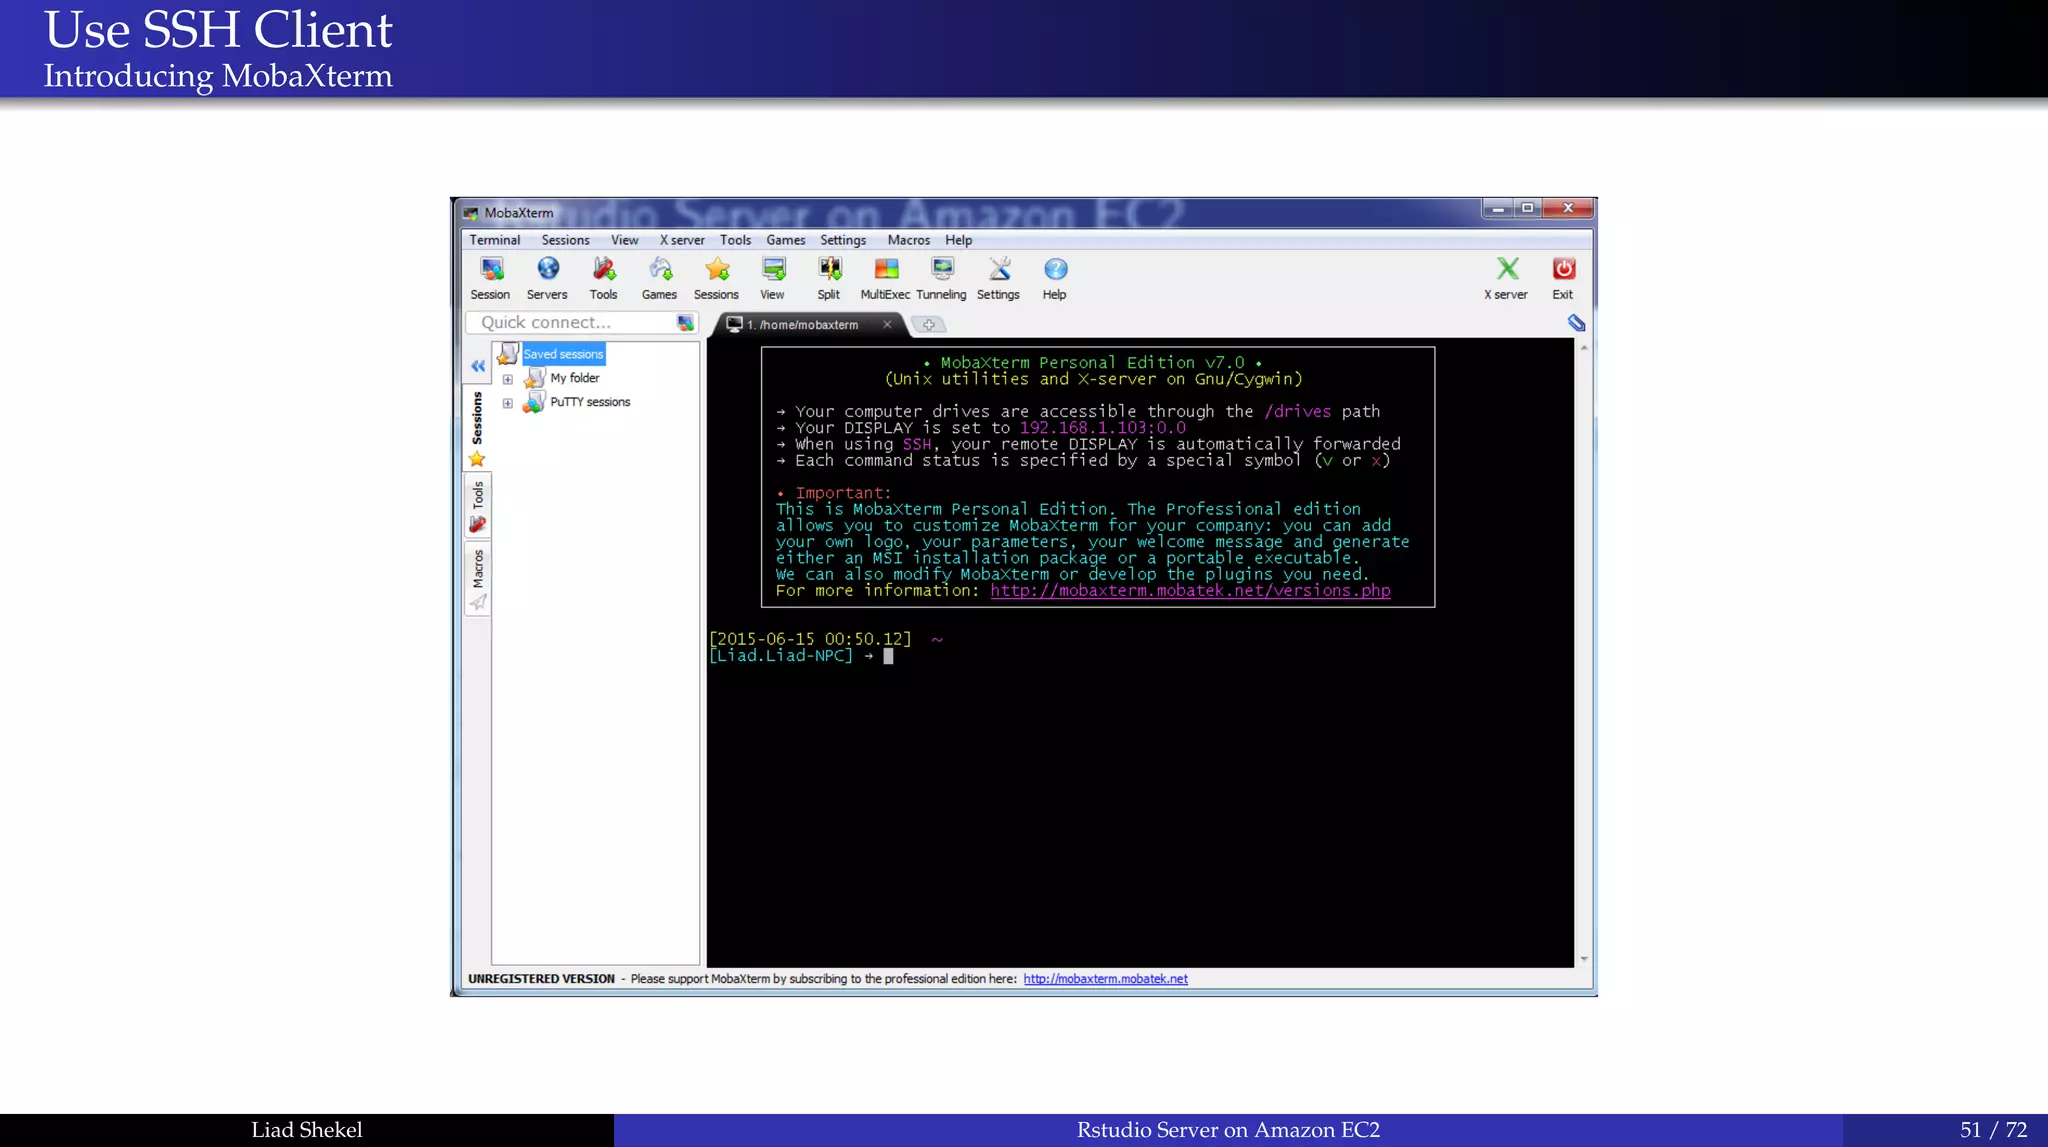Select the Macros vertical sidebar tab
Image resolution: width=2048 pixels, height=1147 pixels.
[477, 579]
